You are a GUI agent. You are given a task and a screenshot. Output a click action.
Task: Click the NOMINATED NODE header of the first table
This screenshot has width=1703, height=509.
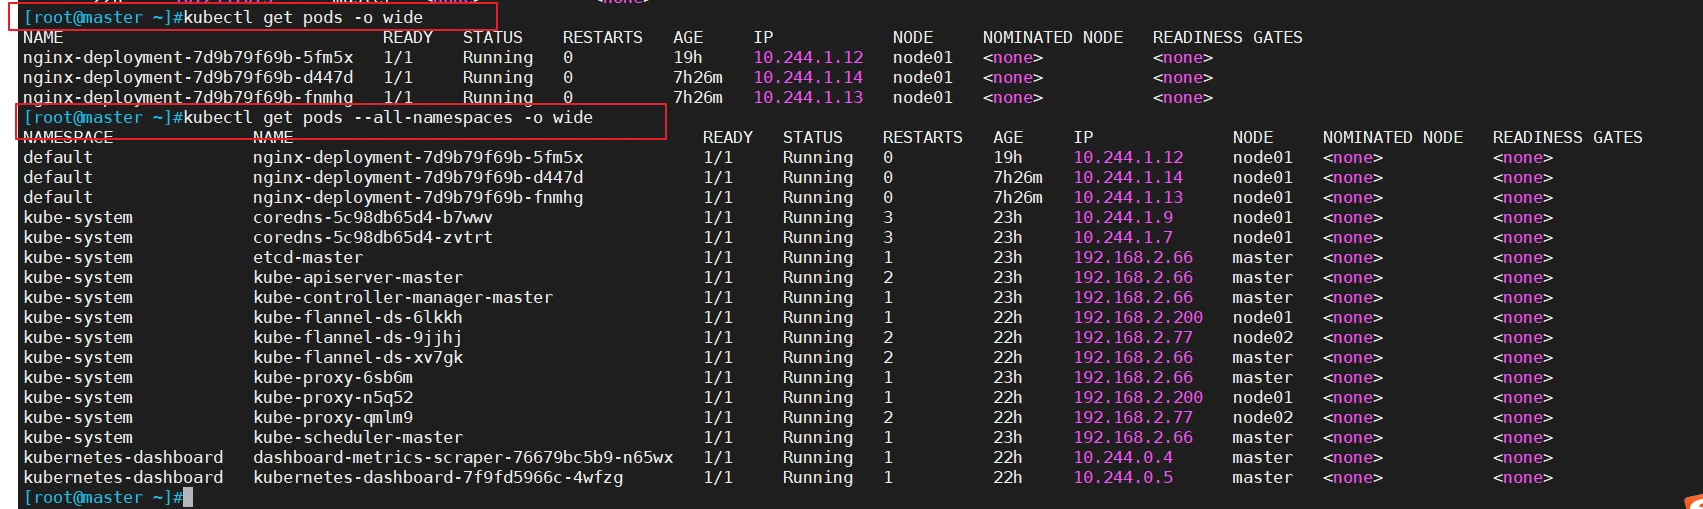point(1053,37)
